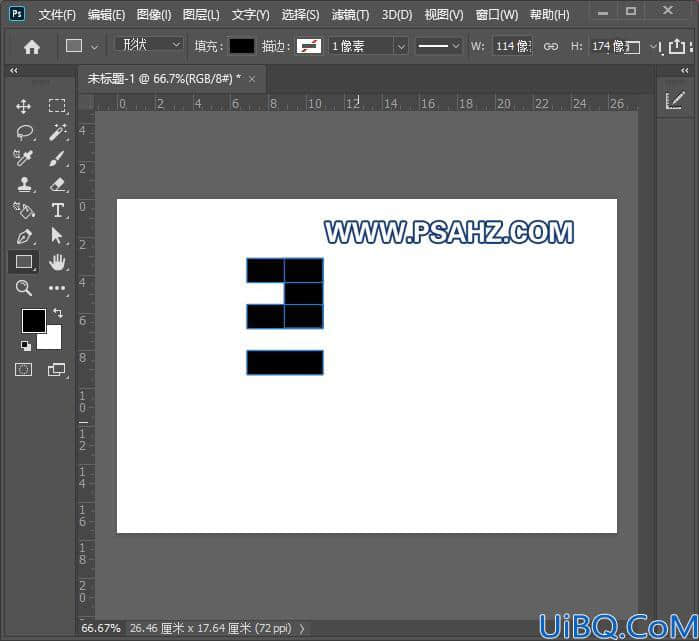Expand the right panel dock arrows
Viewport: 699px width, 641px height.
click(685, 70)
